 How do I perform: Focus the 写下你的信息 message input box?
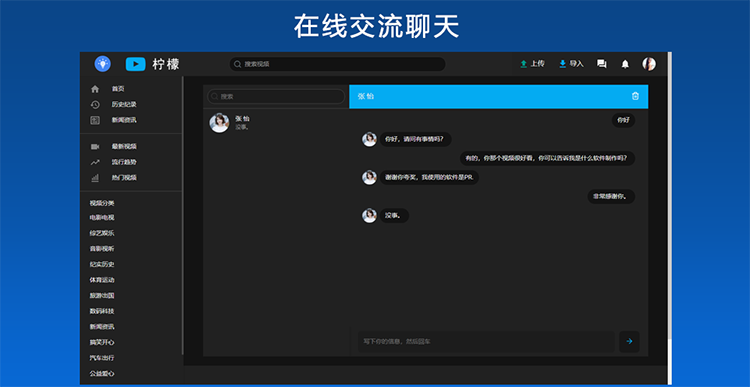click(x=486, y=342)
